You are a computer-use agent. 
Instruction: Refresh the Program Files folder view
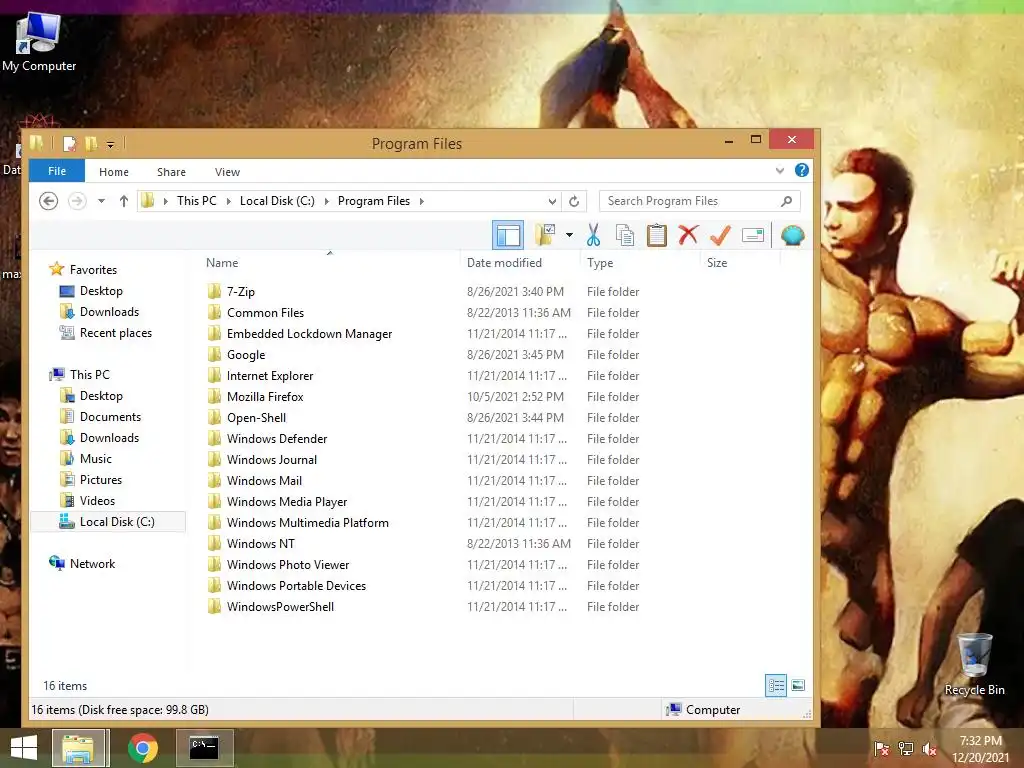(x=574, y=201)
